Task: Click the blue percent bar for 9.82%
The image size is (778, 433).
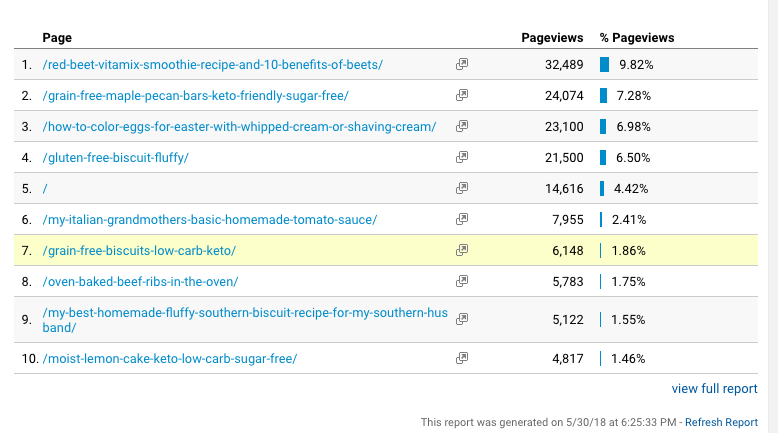Action: pyautogui.click(x=604, y=64)
